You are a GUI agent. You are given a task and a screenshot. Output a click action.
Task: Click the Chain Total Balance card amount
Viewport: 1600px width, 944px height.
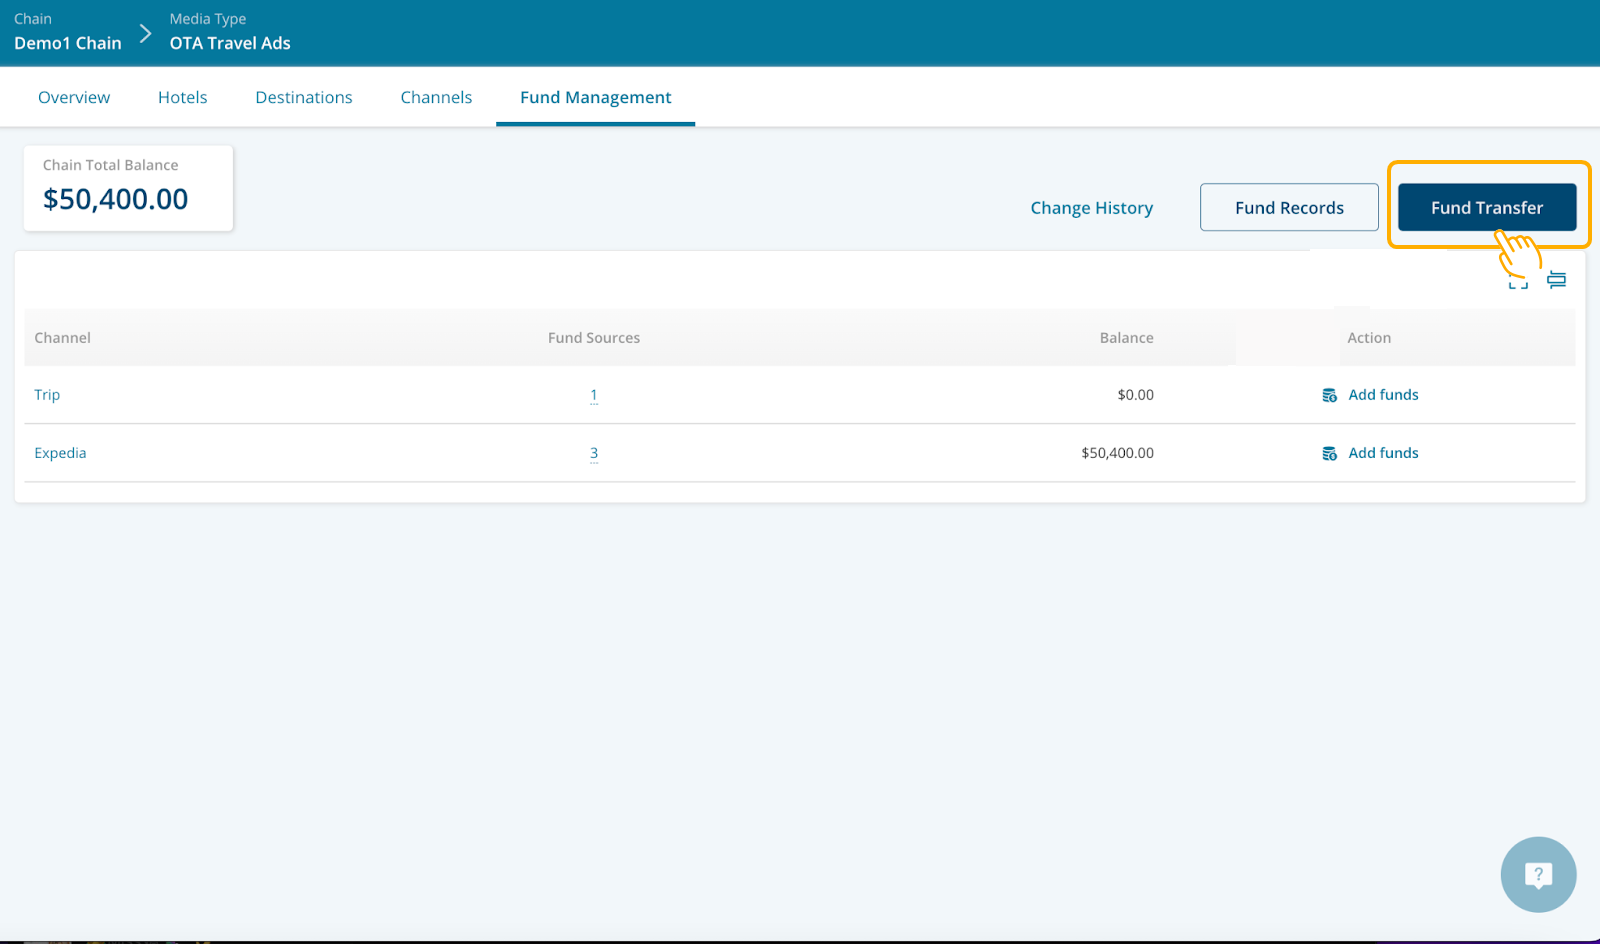pos(116,199)
